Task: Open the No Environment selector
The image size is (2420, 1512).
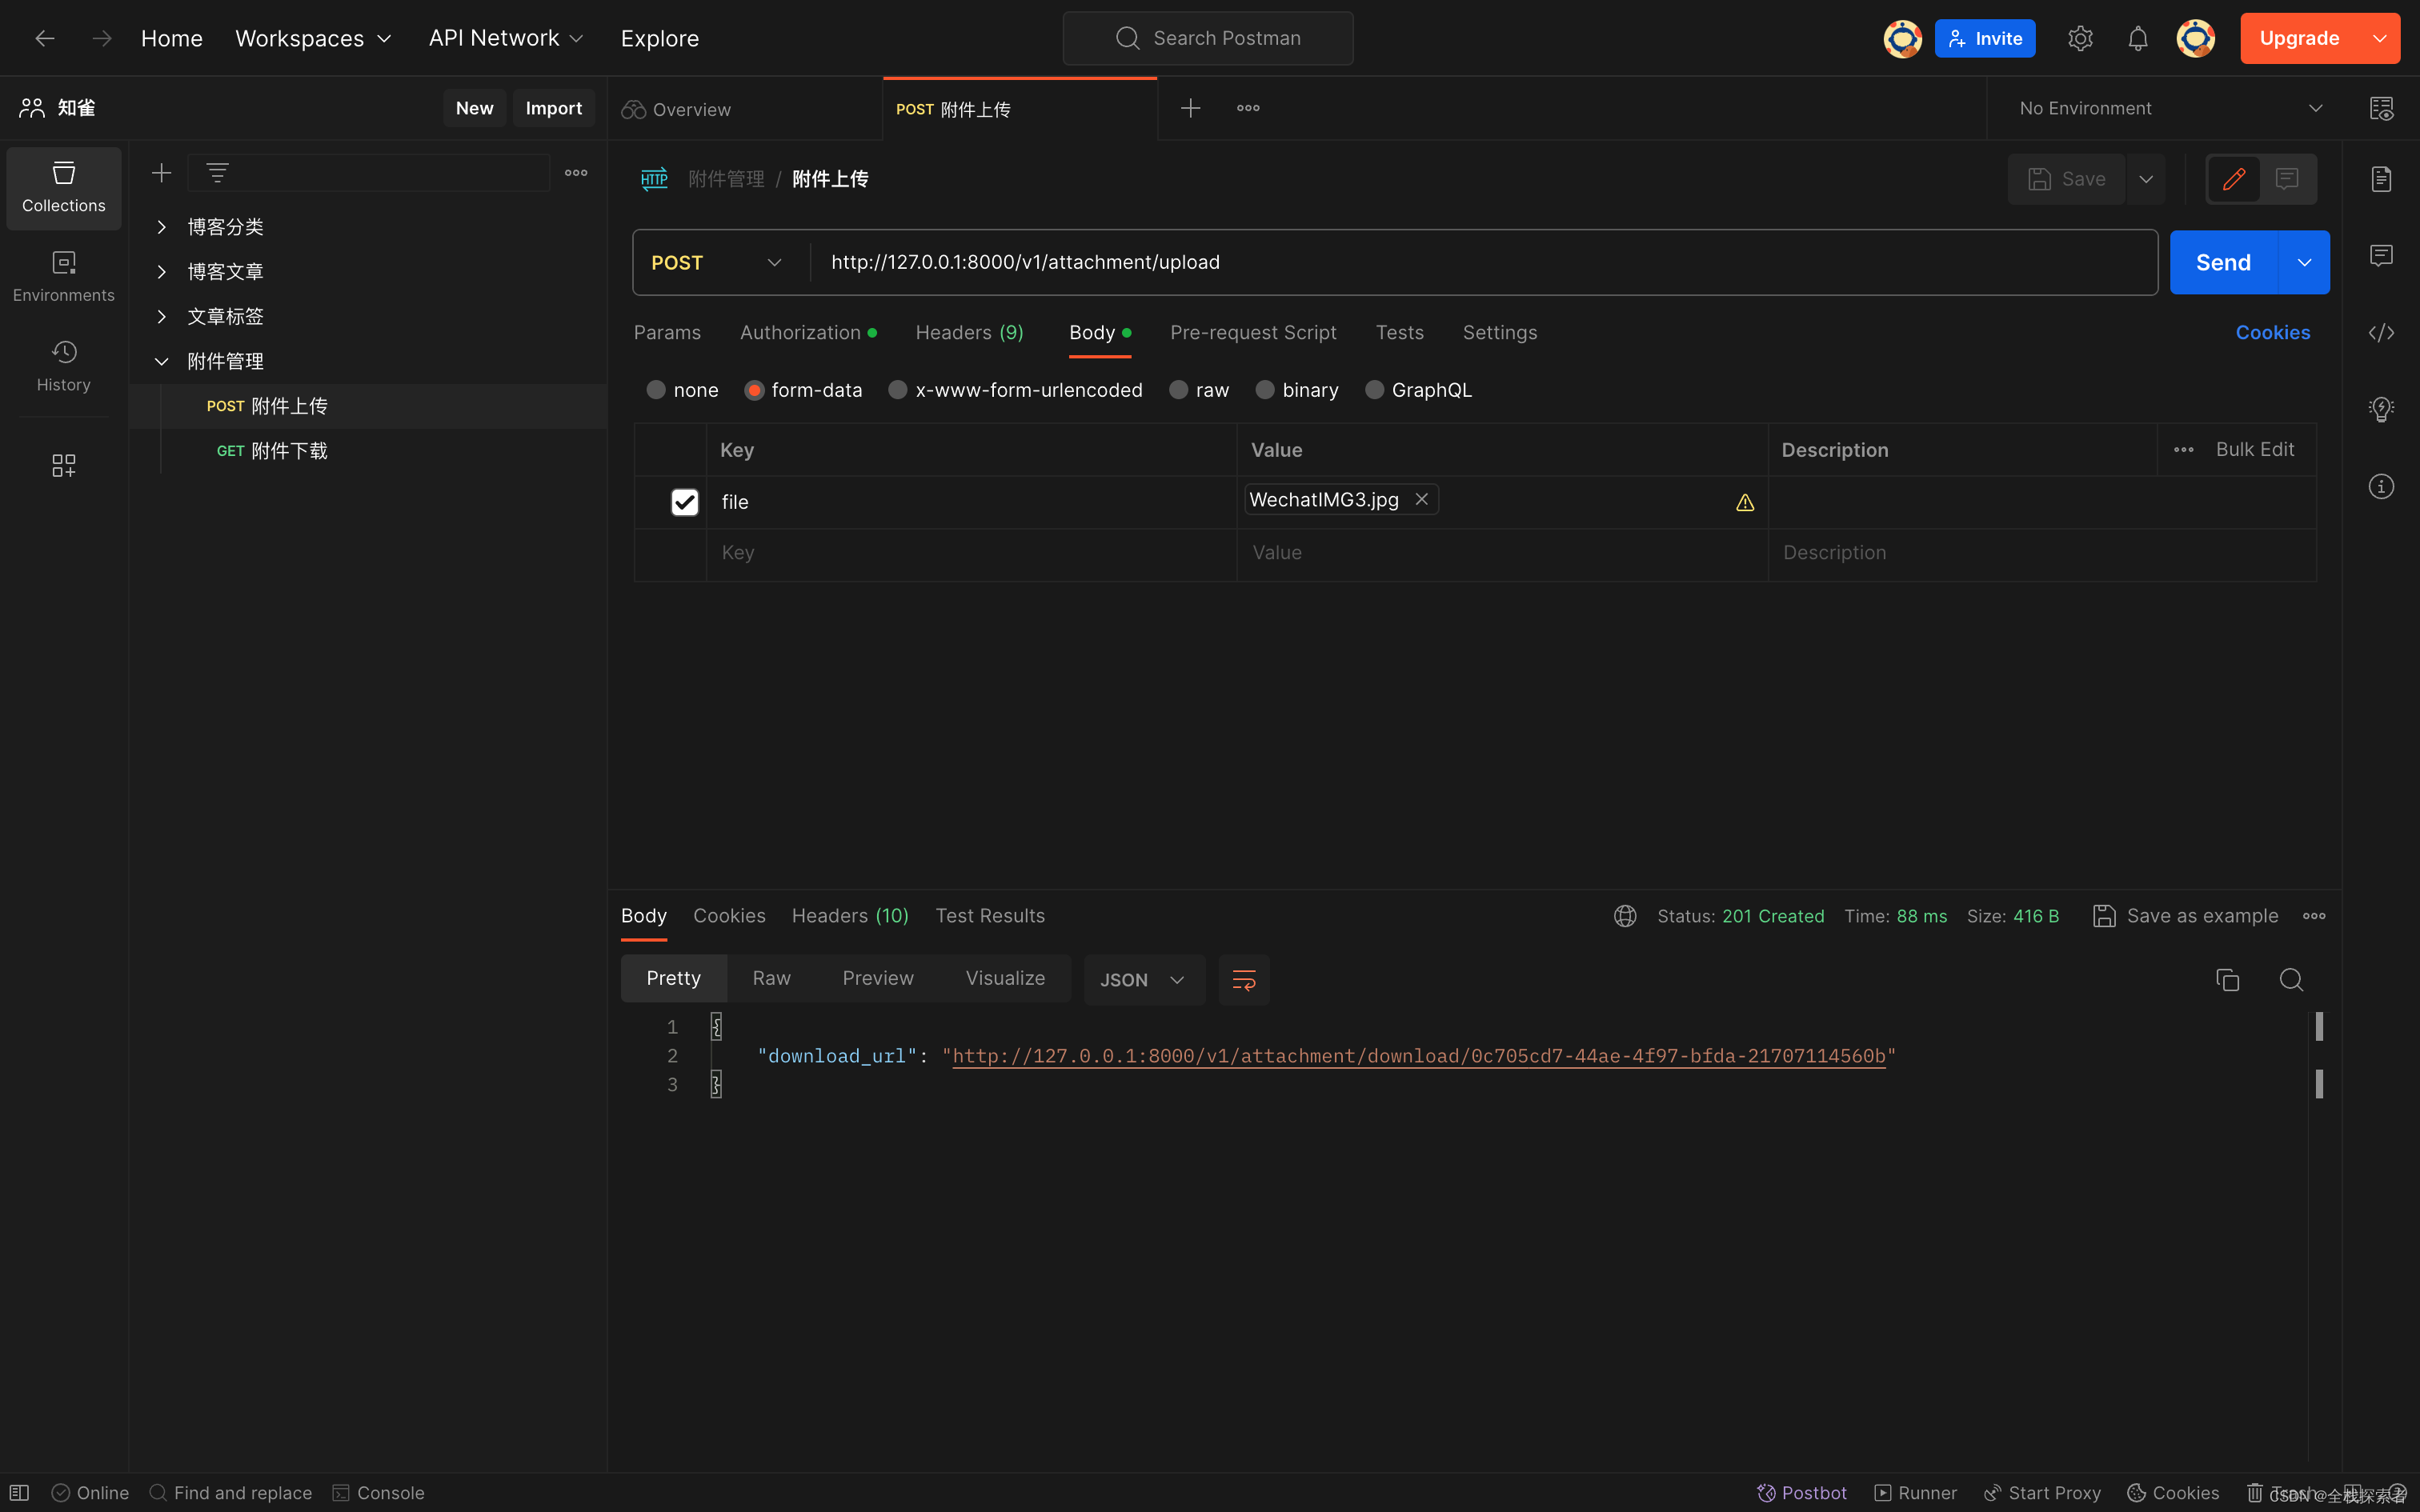Action: tap(2170, 108)
